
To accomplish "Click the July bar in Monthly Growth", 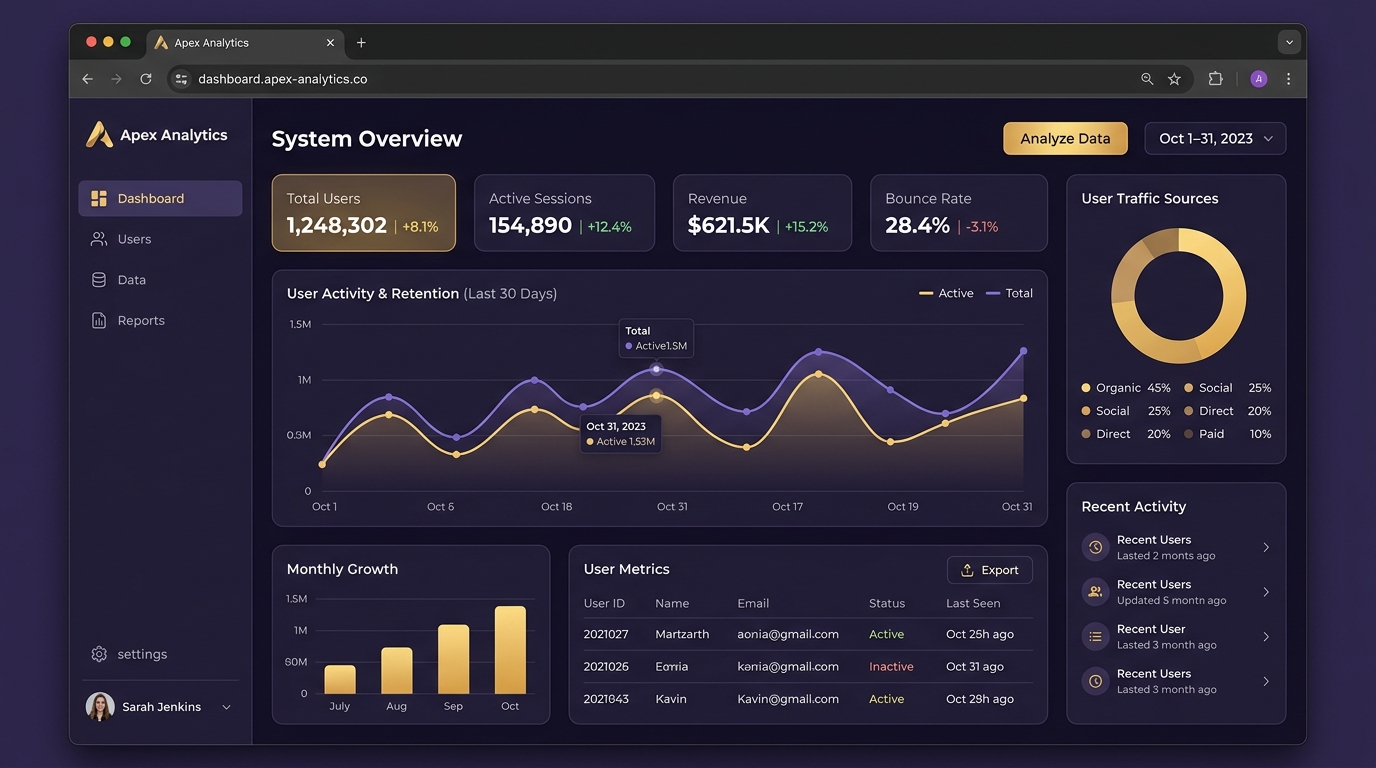I will pyautogui.click(x=340, y=680).
